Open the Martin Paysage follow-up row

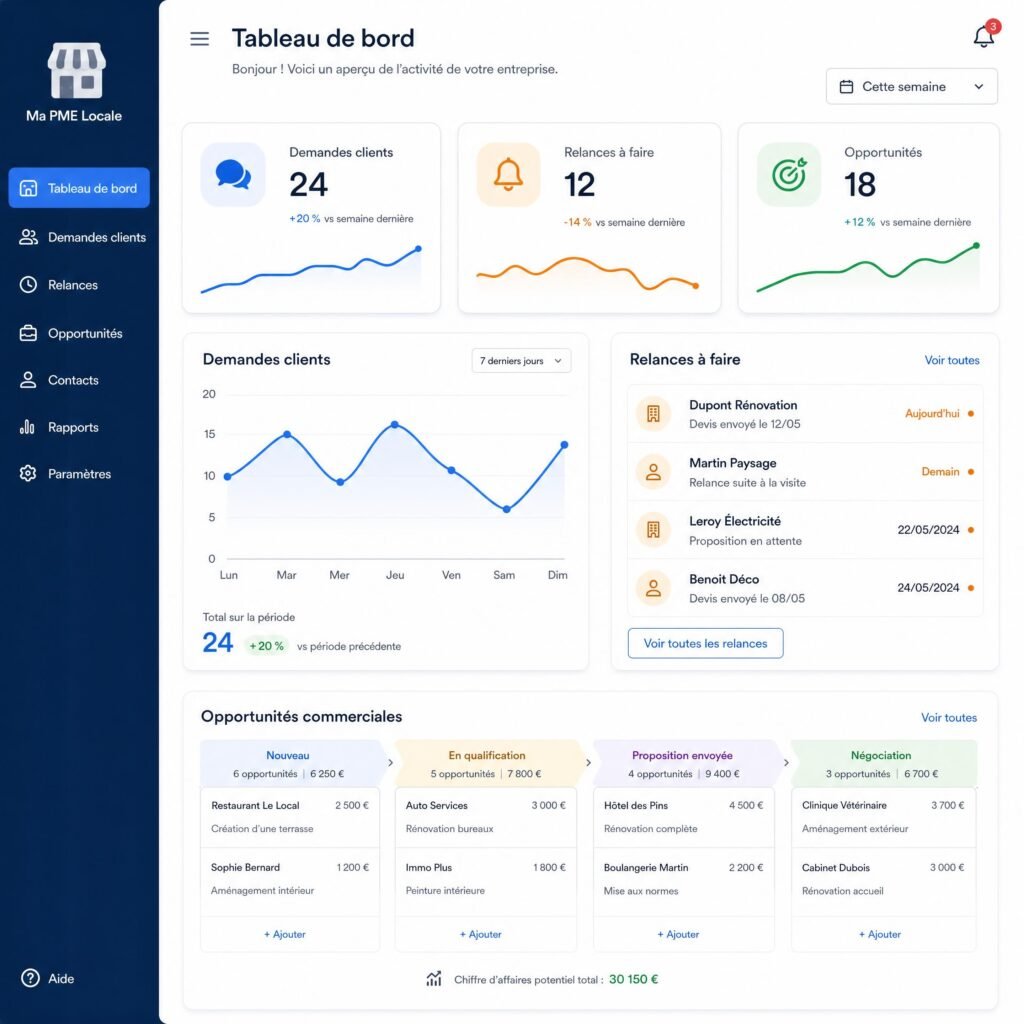pos(805,472)
